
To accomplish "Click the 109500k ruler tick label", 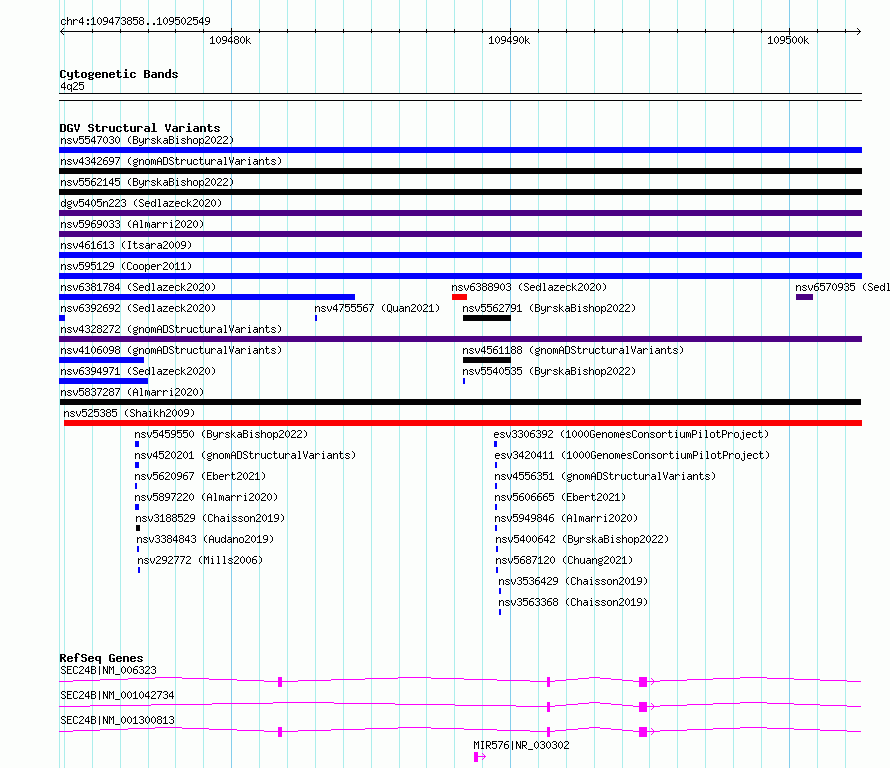I will pyautogui.click(x=788, y=40).
